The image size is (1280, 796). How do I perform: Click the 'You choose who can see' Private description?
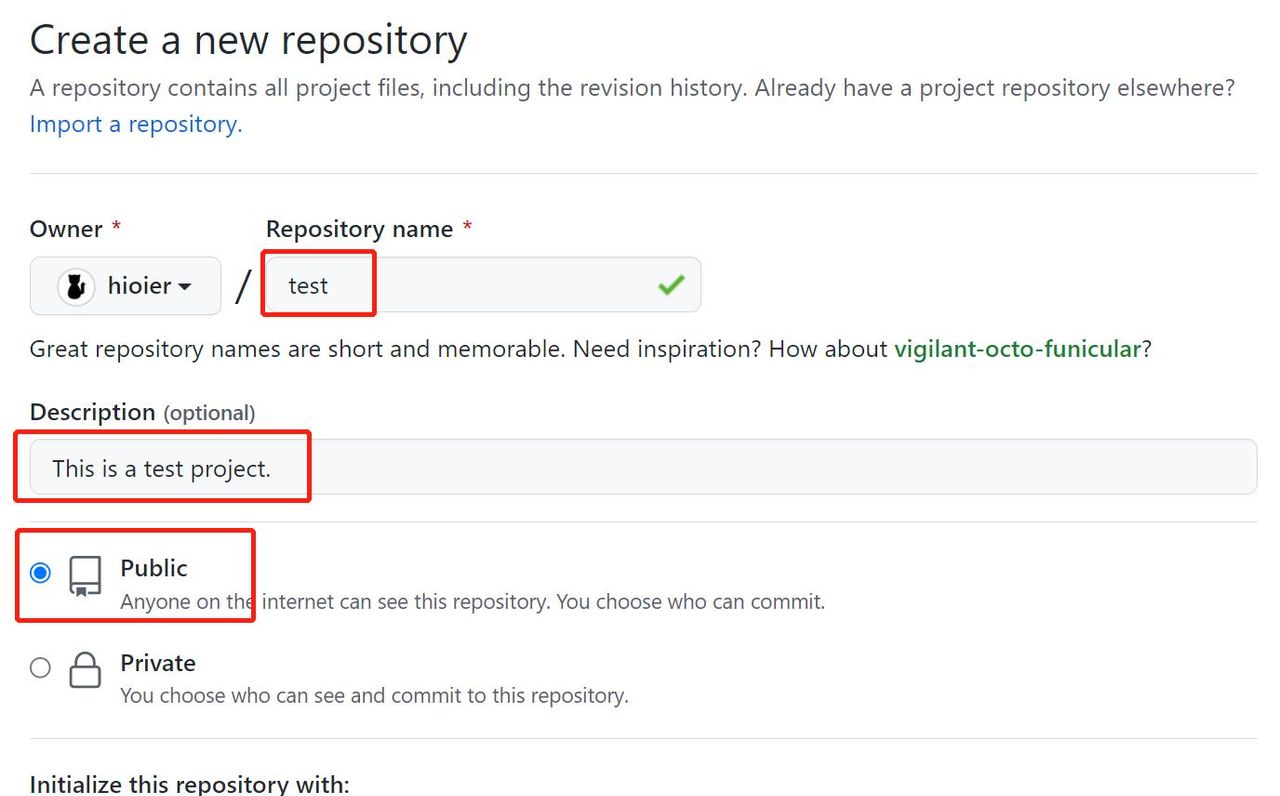coord(374,696)
